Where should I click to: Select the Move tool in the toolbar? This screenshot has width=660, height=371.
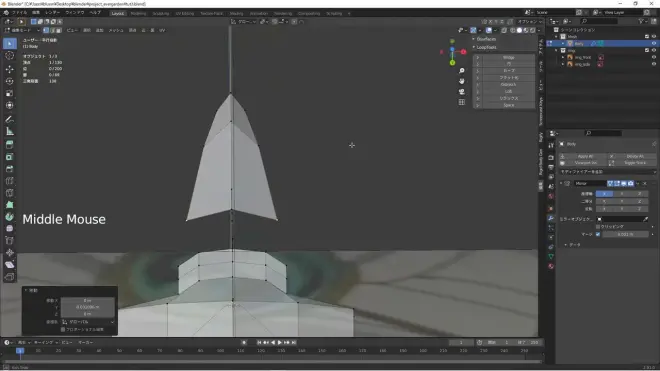(x=10, y=69)
